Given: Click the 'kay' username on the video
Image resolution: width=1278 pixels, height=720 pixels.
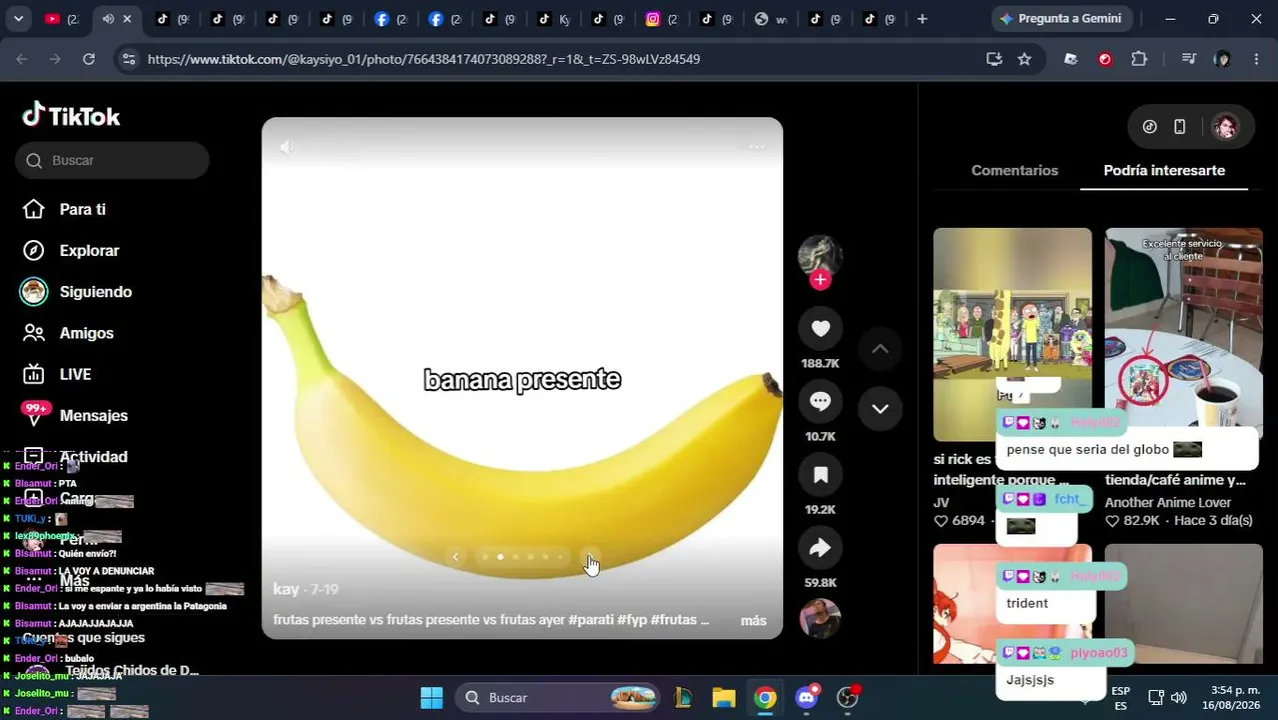Looking at the screenshot, I should [x=286, y=590].
